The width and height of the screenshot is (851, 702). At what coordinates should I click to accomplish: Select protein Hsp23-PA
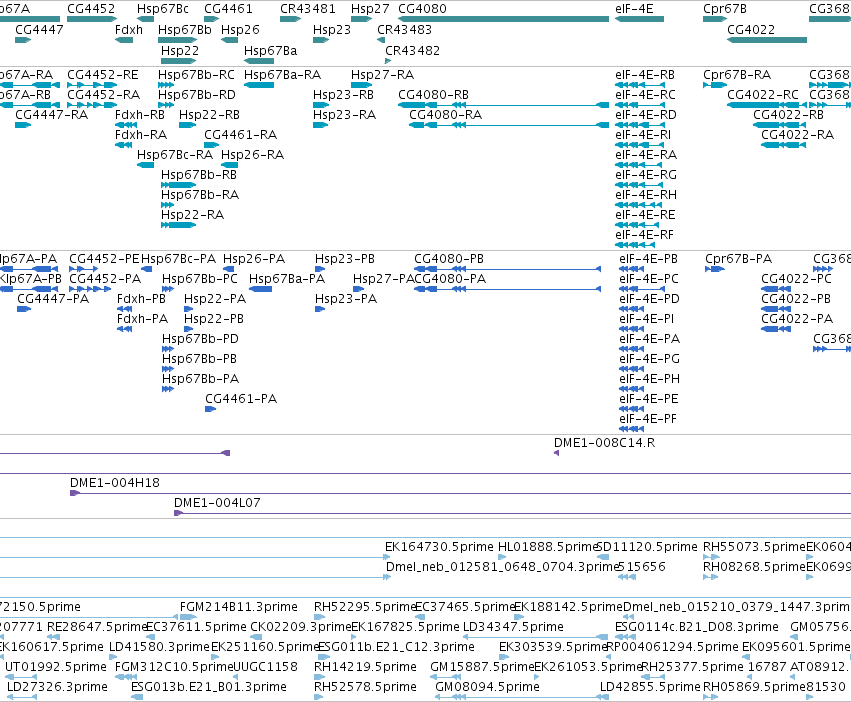(x=346, y=299)
